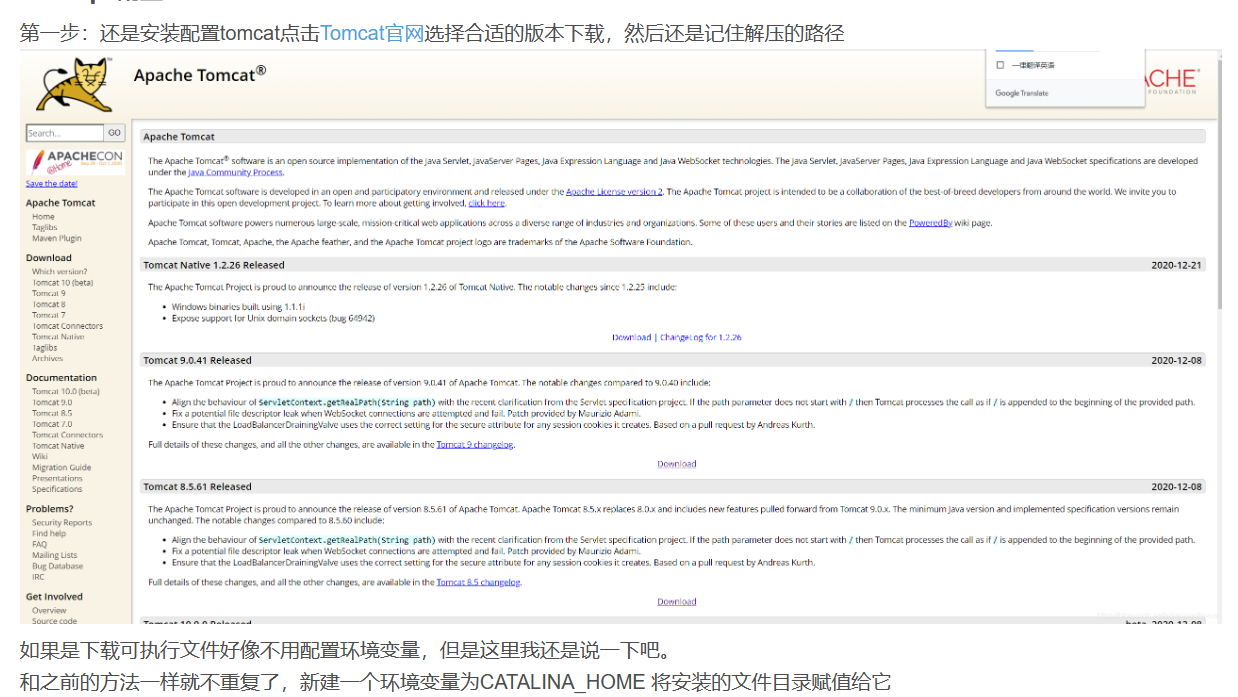This screenshot has width=1238, height=697.
Task: Select Tomcat 7 under Download
Action: pos(48,315)
